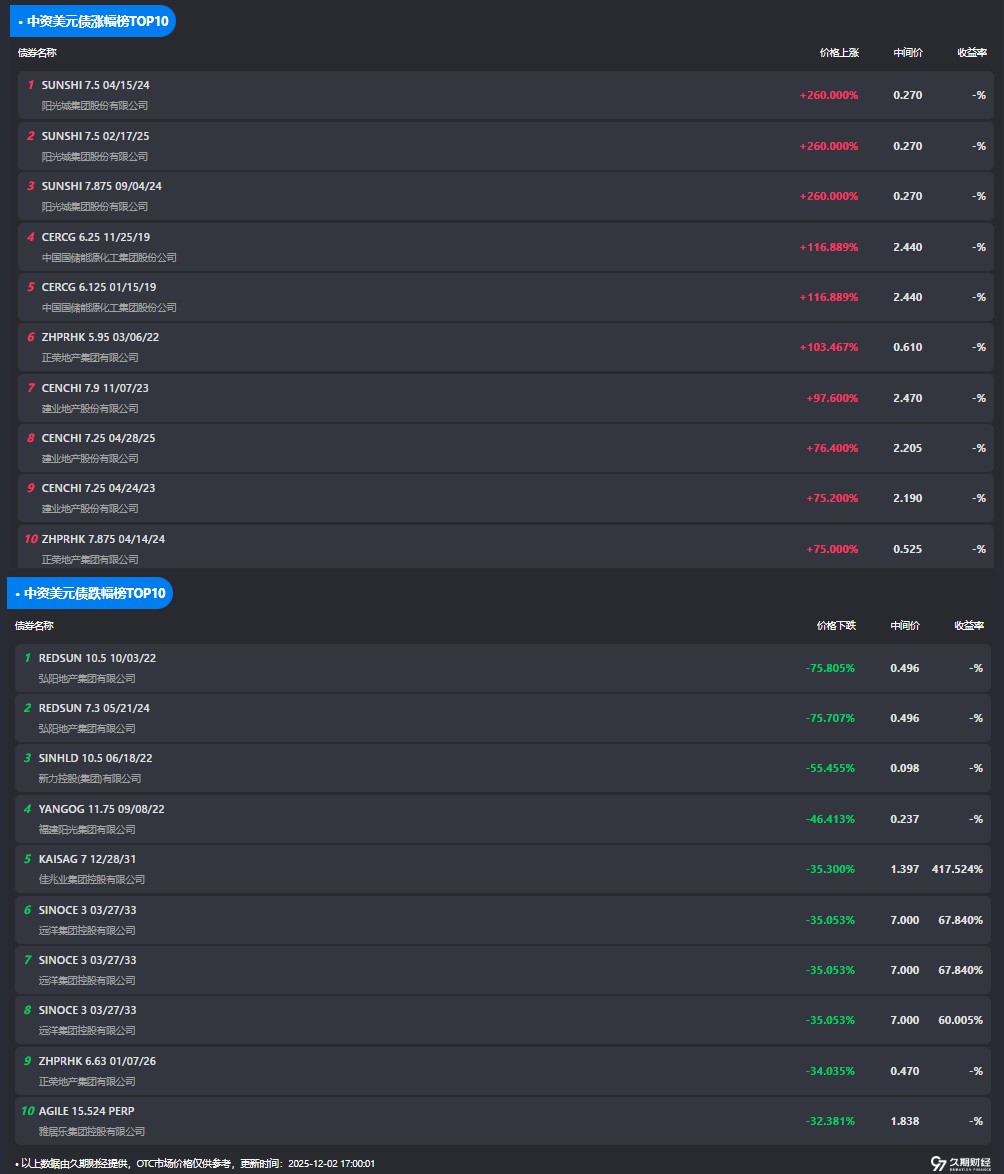The width and height of the screenshot is (1004, 1174).
Task: Open the SUNSHI 7.875 09/04/24 bond row
Action: pos(101,186)
